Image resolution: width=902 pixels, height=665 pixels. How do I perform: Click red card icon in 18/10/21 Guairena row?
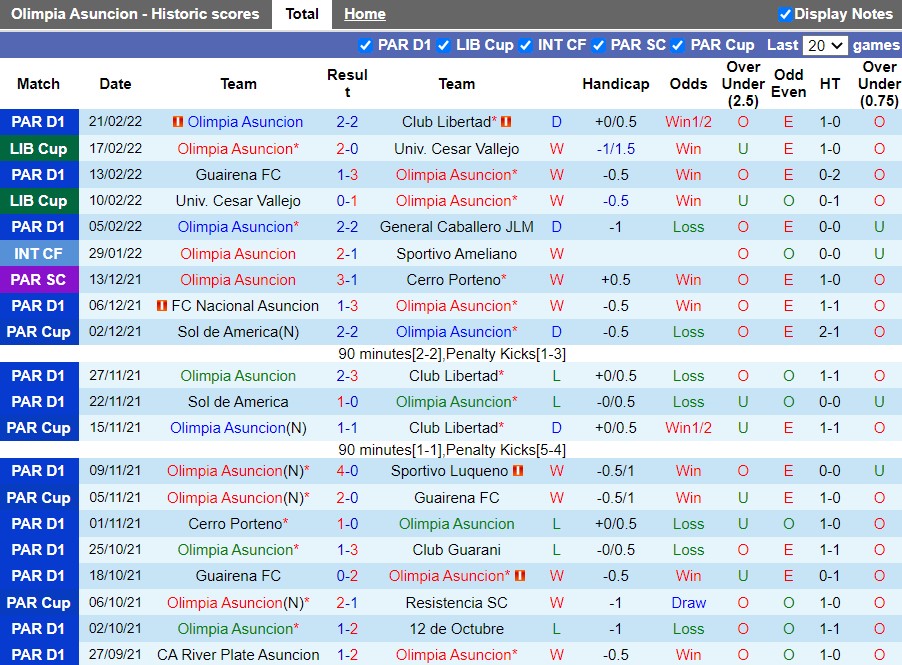pos(520,576)
